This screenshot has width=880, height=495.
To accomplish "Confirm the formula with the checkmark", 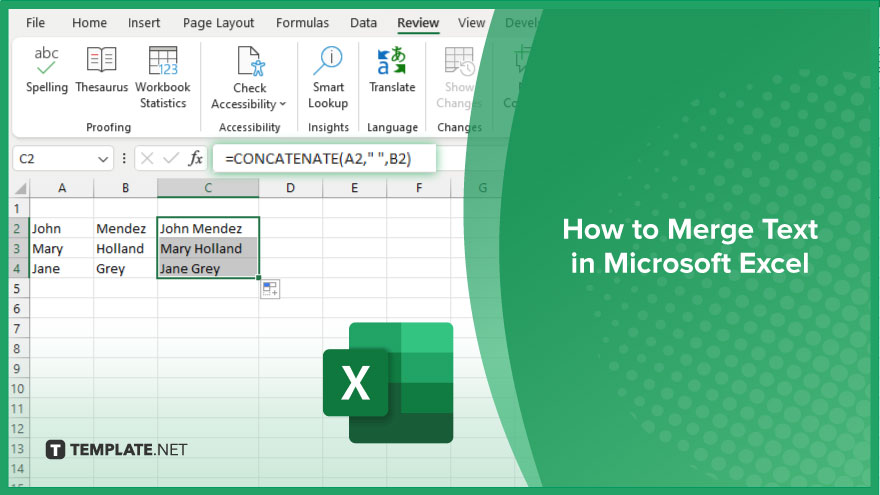I will [171, 159].
